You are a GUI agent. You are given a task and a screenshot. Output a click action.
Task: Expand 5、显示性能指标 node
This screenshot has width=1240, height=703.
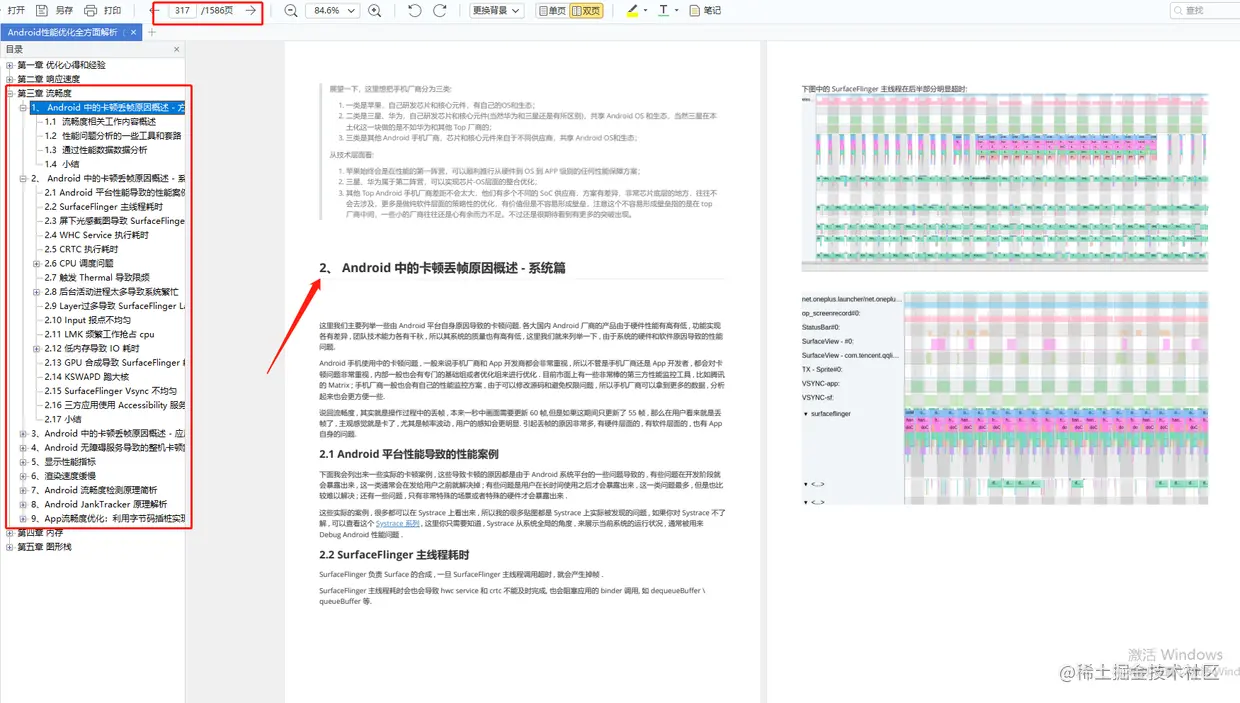point(23,462)
